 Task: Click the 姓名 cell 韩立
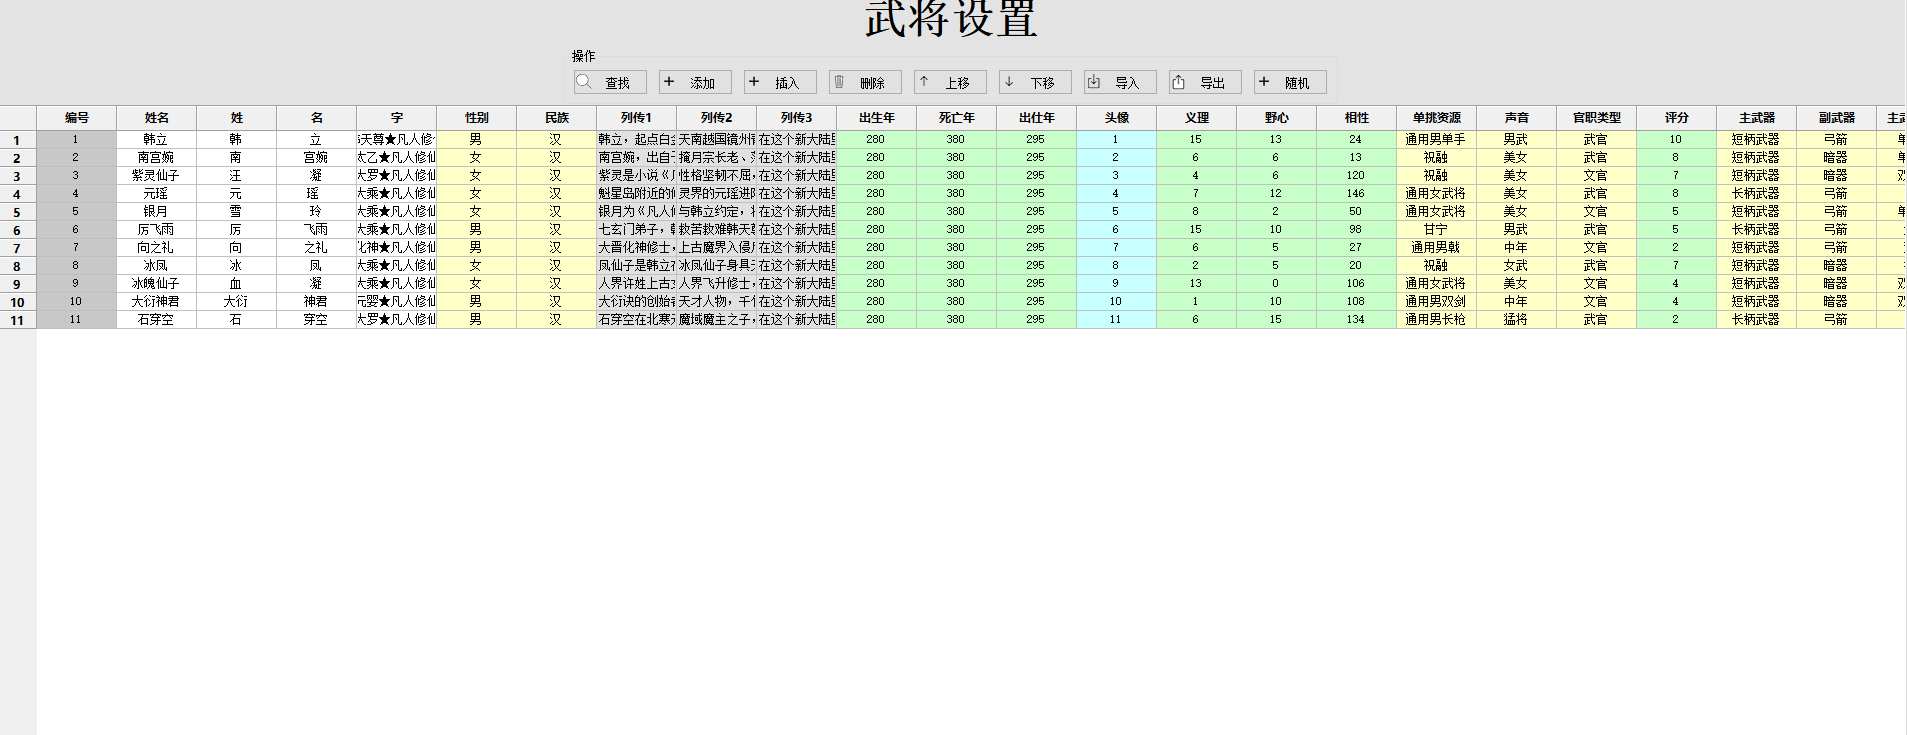pyautogui.click(x=157, y=140)
